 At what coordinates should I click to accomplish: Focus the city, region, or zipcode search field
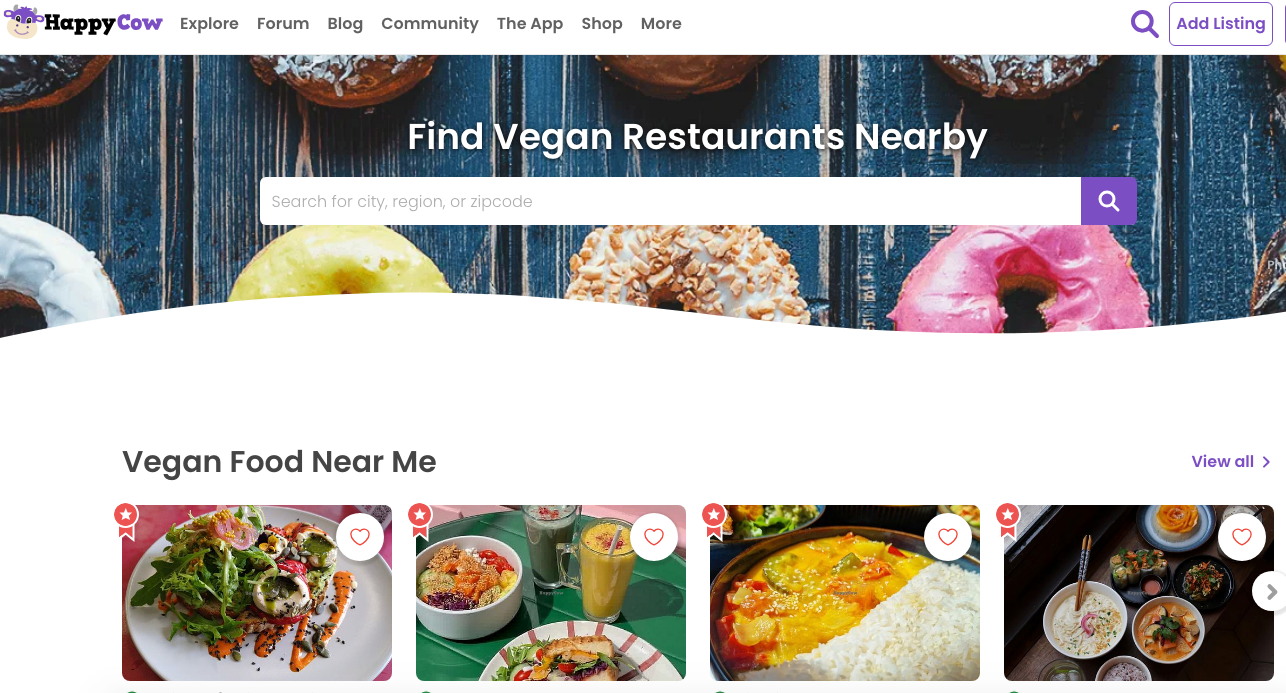(670, 201)
